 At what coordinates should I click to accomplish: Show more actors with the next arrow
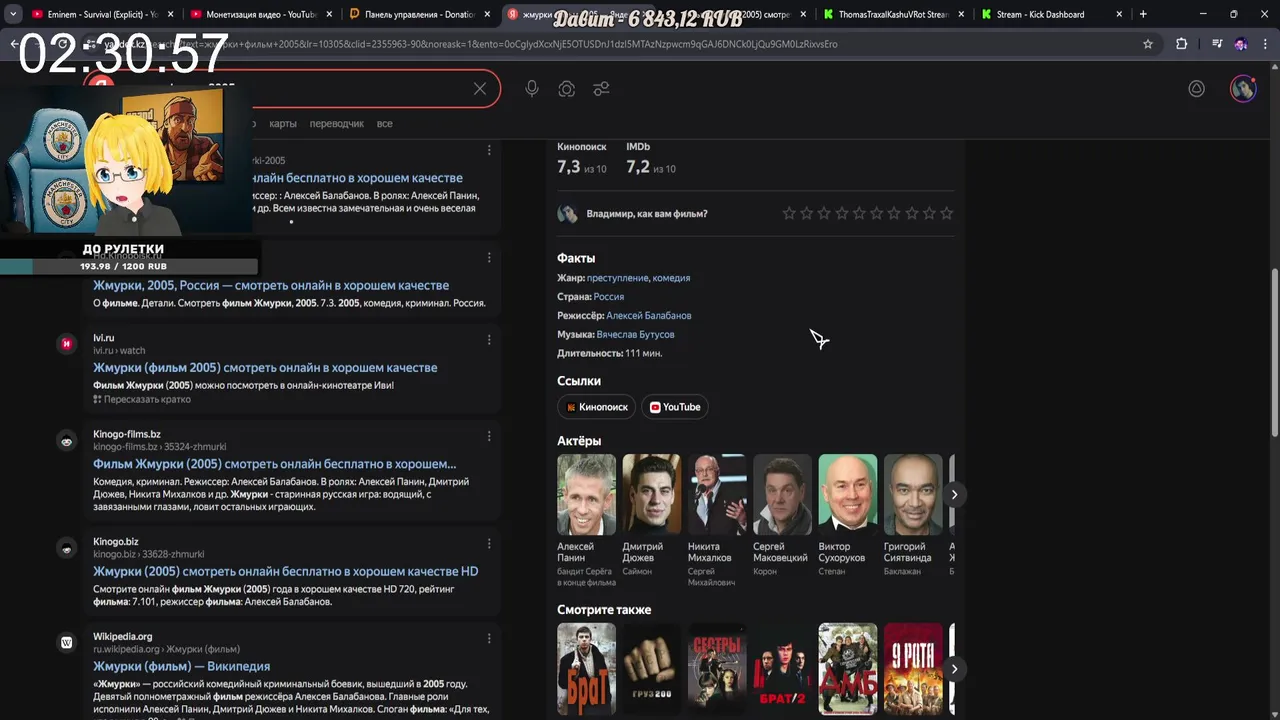954,494
